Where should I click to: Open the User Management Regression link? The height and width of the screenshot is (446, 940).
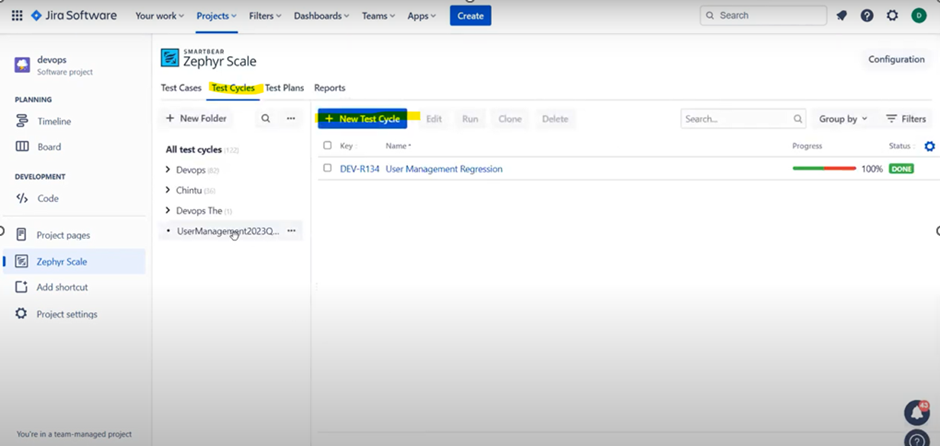click(x=444, y=169)
